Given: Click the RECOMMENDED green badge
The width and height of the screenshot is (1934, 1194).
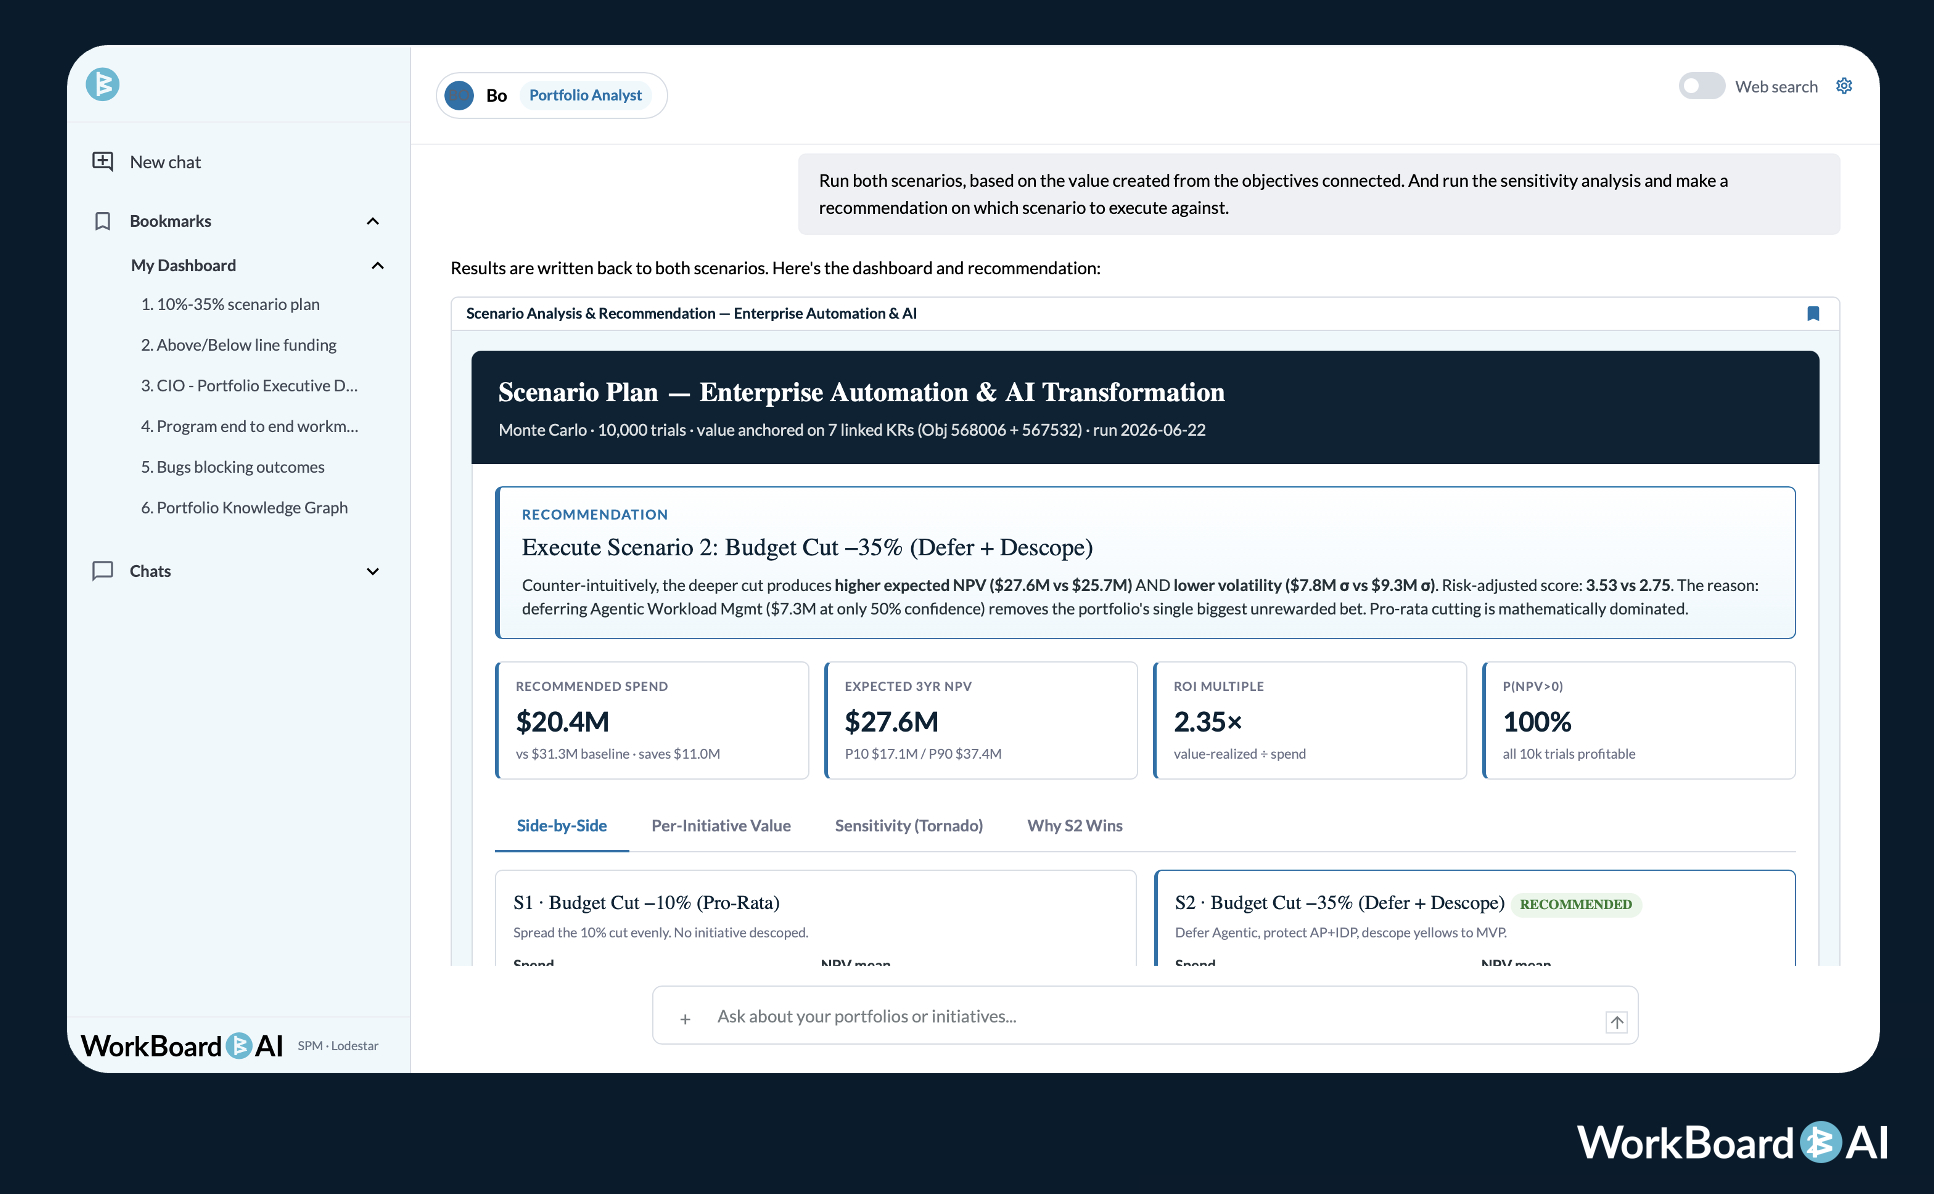Looking at the screenshot, I should pos(1576,904).
